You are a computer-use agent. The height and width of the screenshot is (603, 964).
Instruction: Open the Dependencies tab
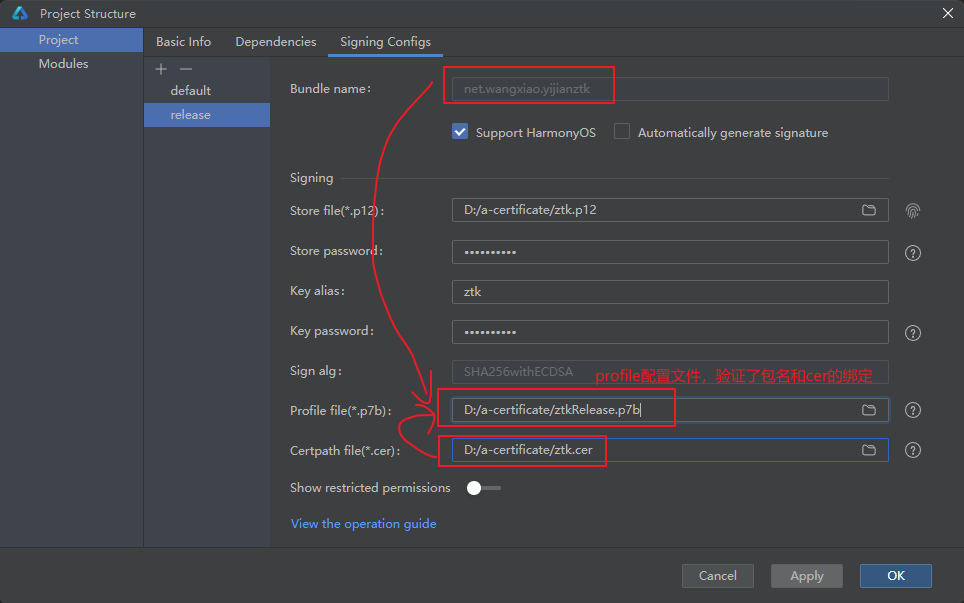click(x=275, y=42)
